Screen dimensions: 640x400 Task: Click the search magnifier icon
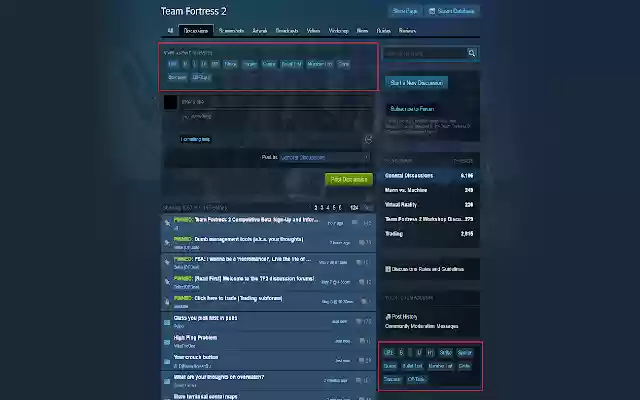(x=472, y=53)
